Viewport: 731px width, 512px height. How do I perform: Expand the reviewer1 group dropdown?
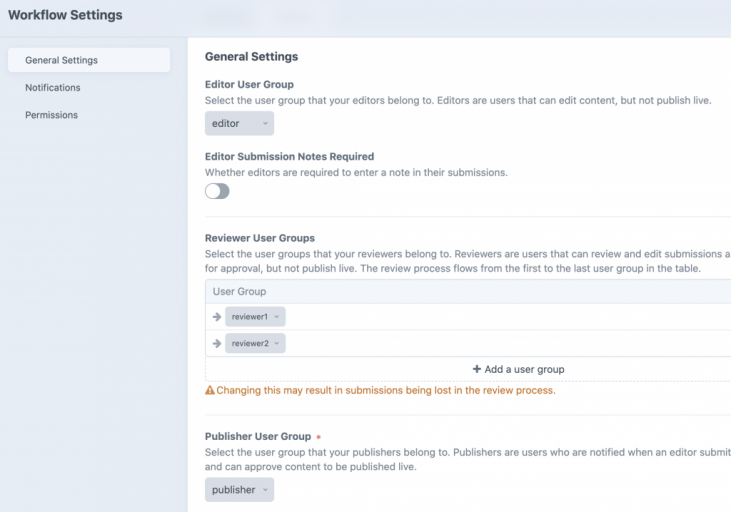coord(257,317)
